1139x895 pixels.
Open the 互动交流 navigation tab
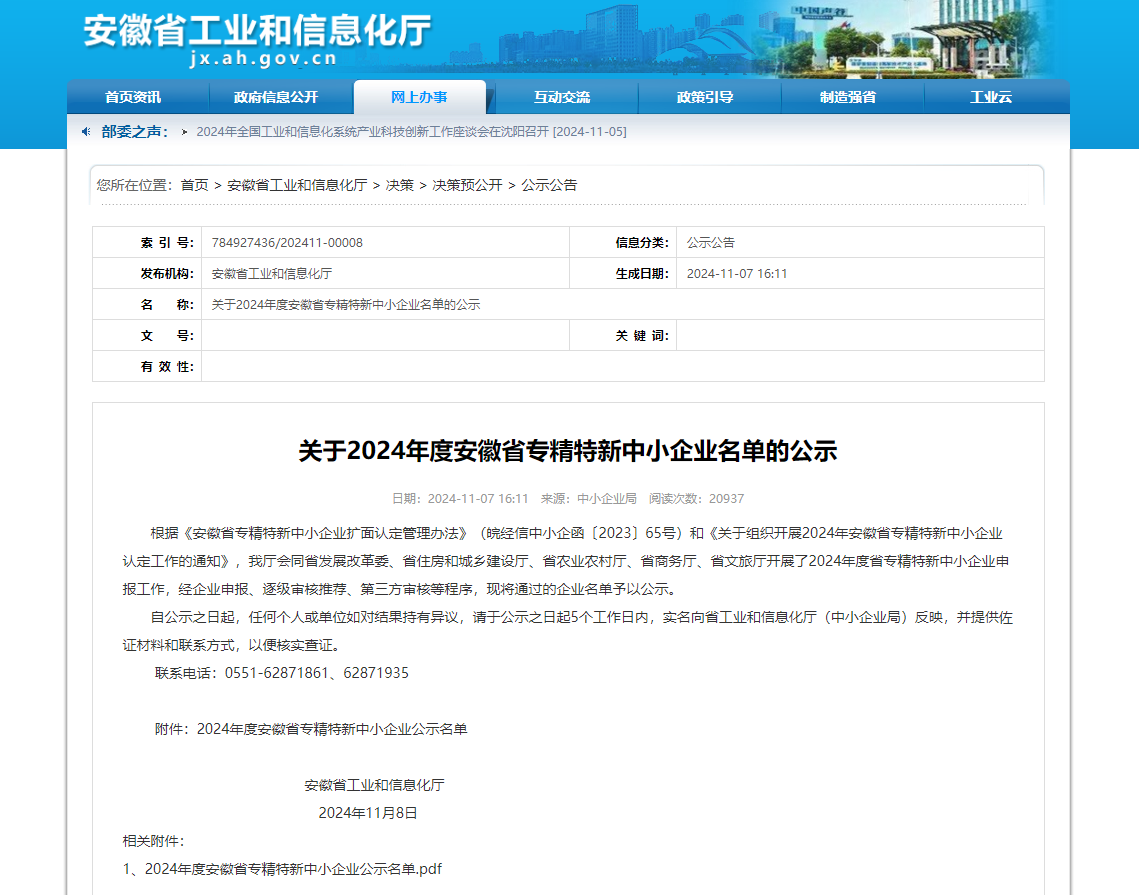coord(562,97)
